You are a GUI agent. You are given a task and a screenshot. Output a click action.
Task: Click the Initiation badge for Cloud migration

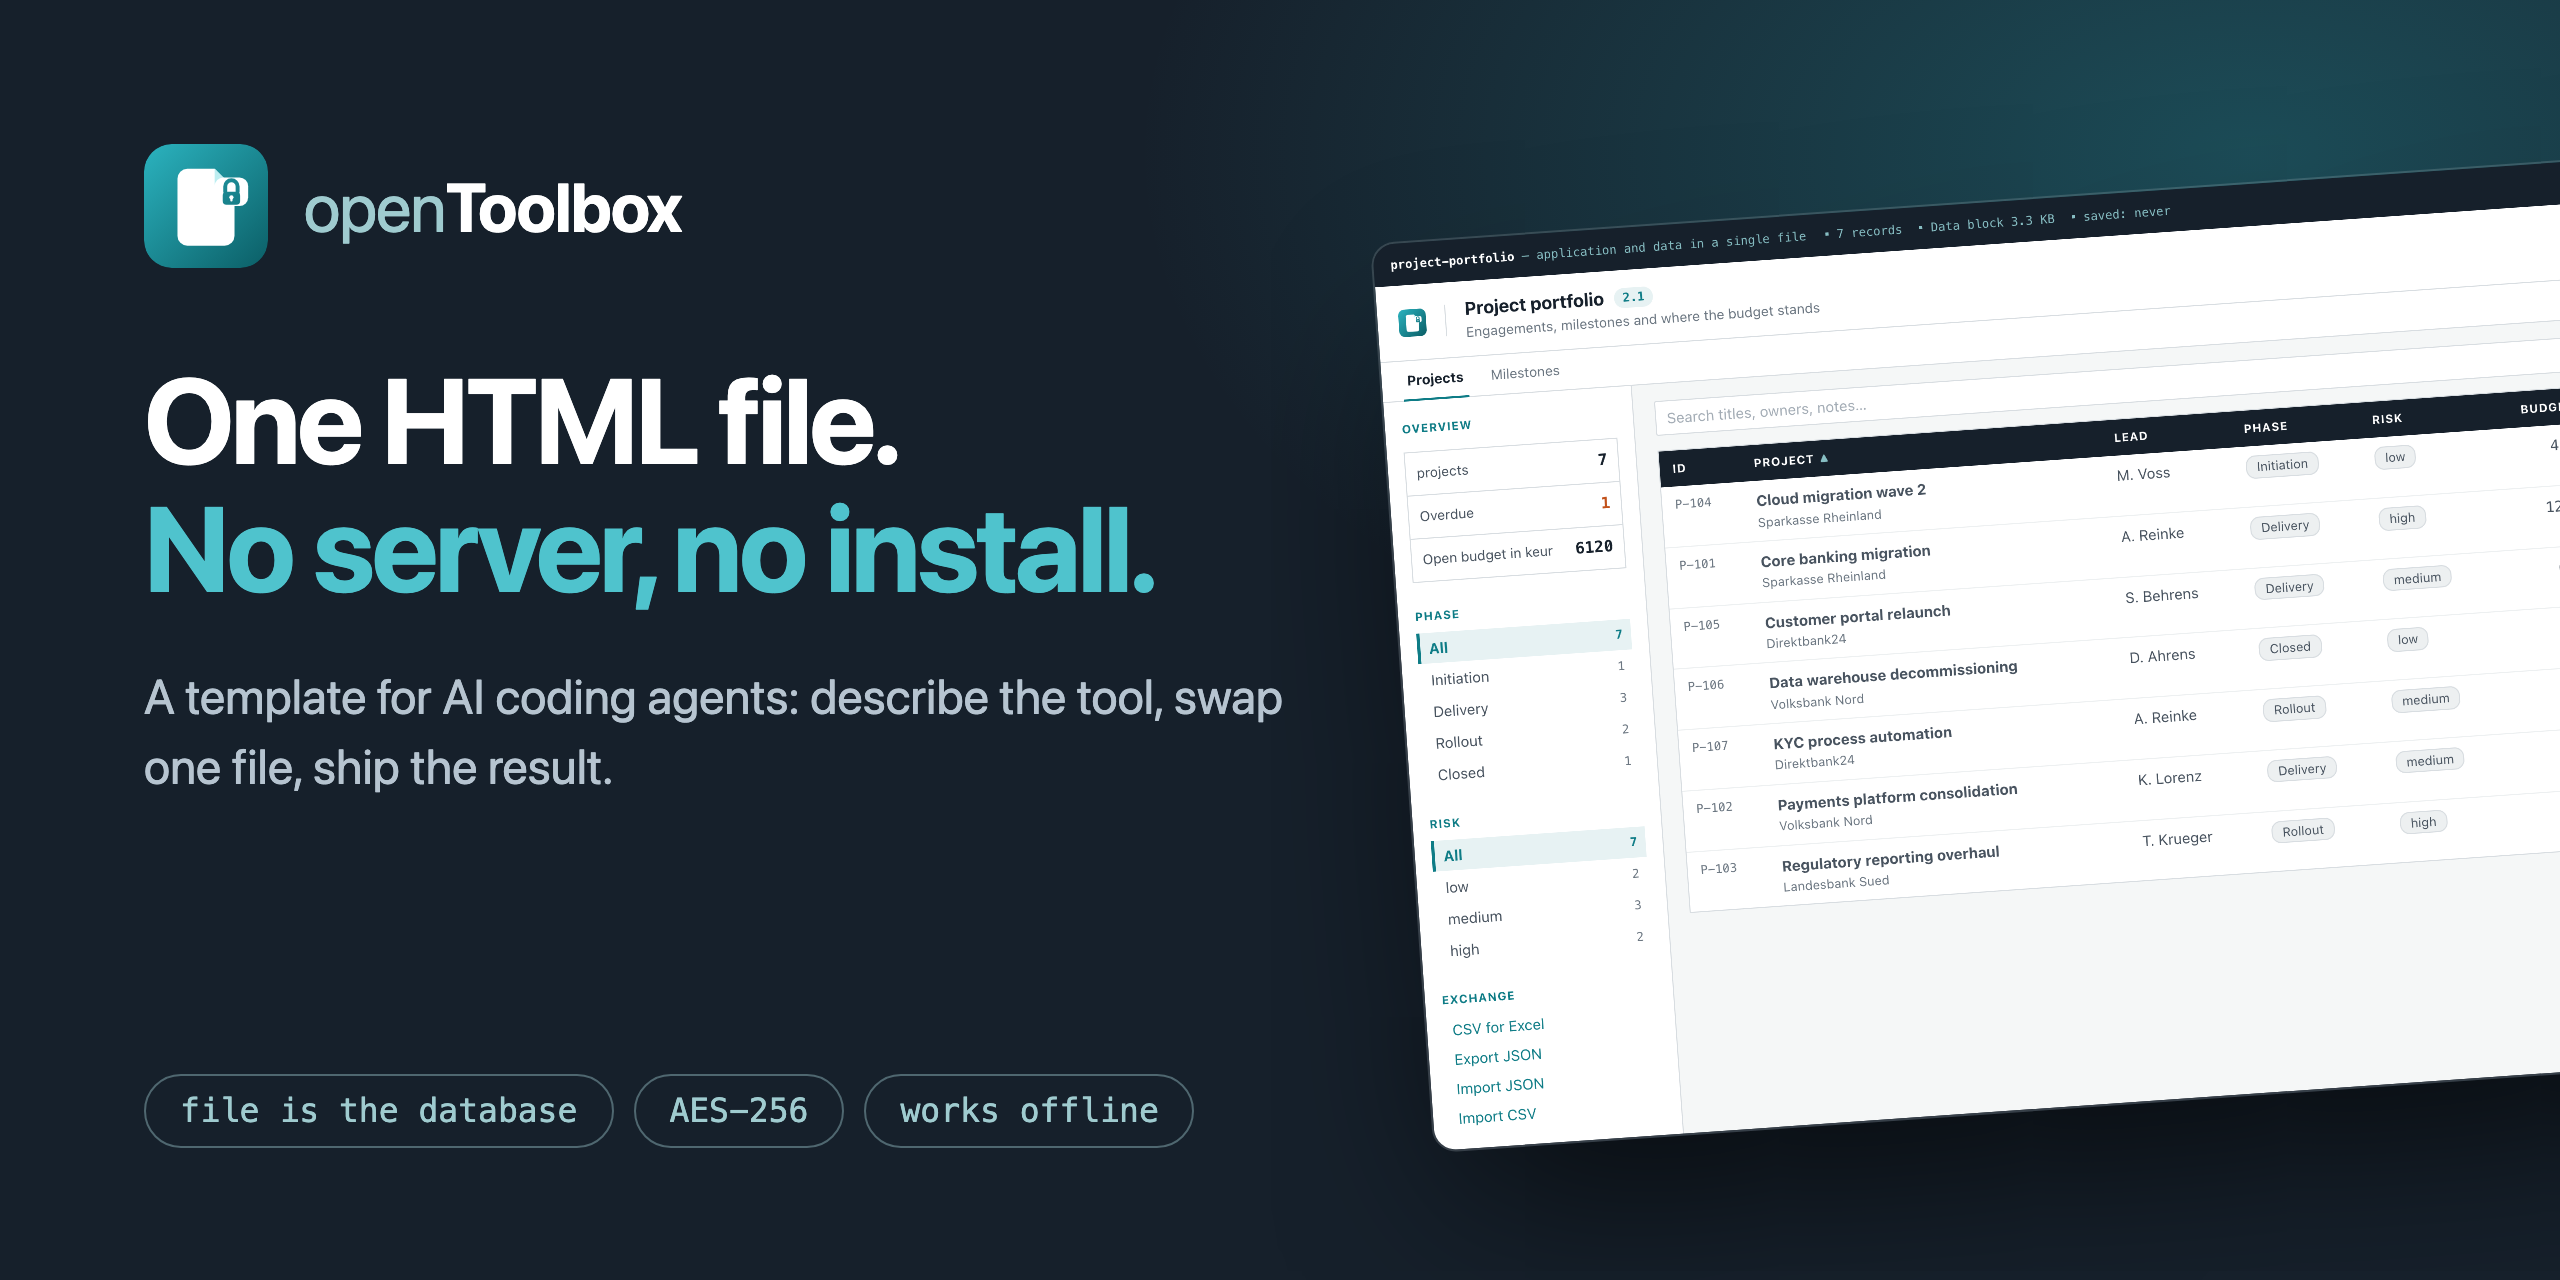pos(2282,465)
